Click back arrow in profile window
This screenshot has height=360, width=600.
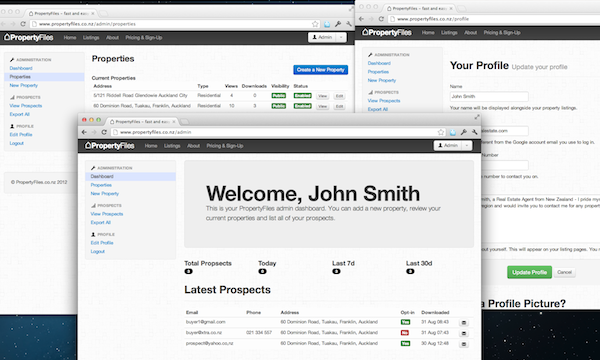click(361, 19)
